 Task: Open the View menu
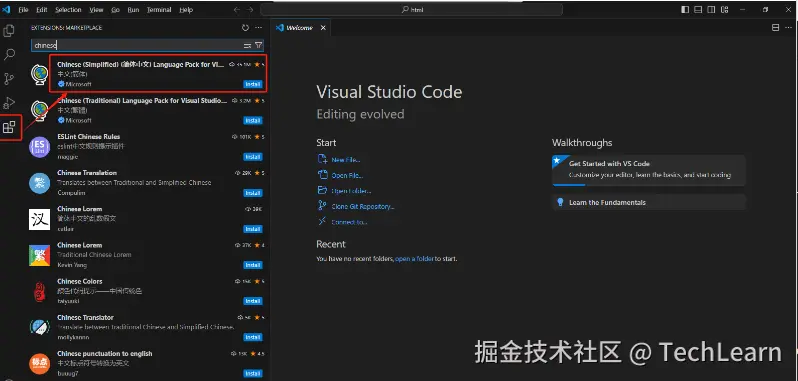(96, 10)
